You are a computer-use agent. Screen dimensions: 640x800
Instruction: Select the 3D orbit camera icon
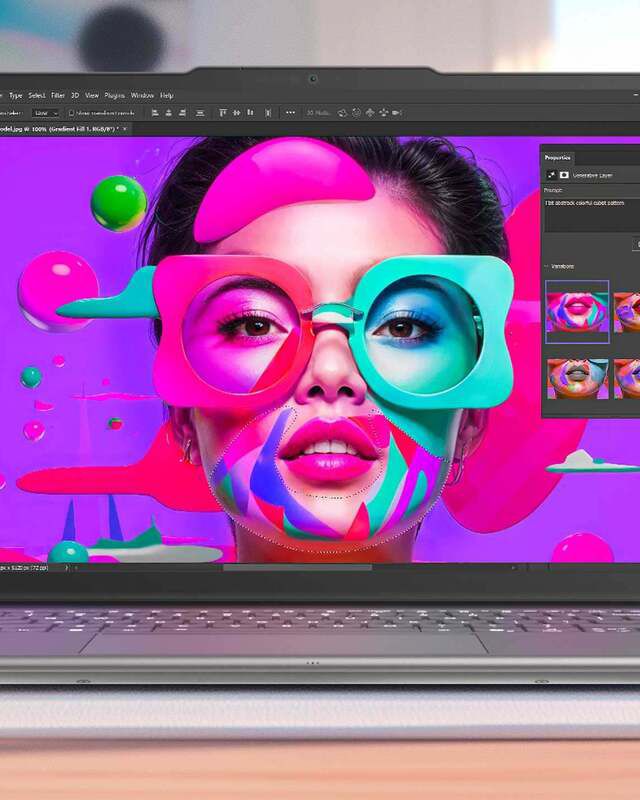coord(342,113)
